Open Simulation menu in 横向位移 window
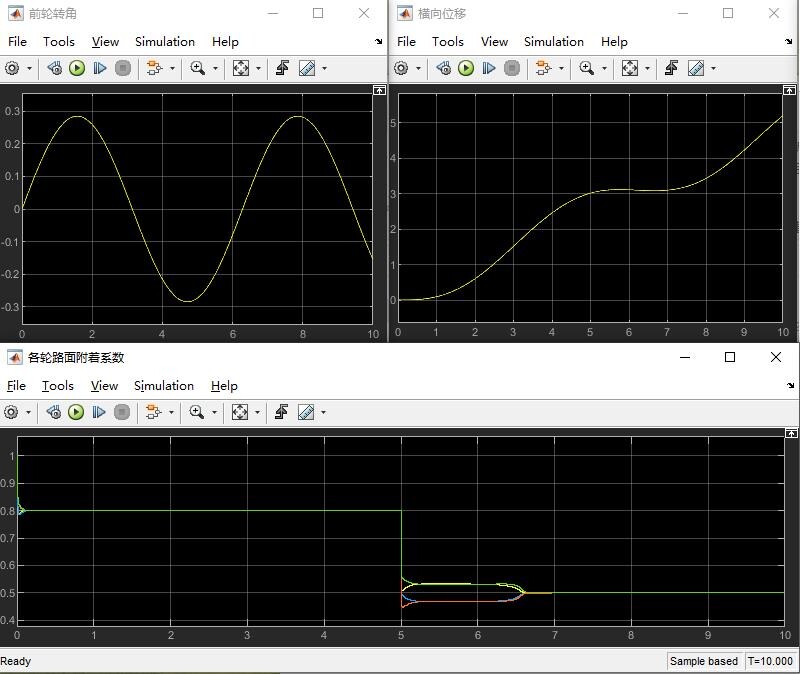Screen dimensions: 800x674 tap(554, 42)
